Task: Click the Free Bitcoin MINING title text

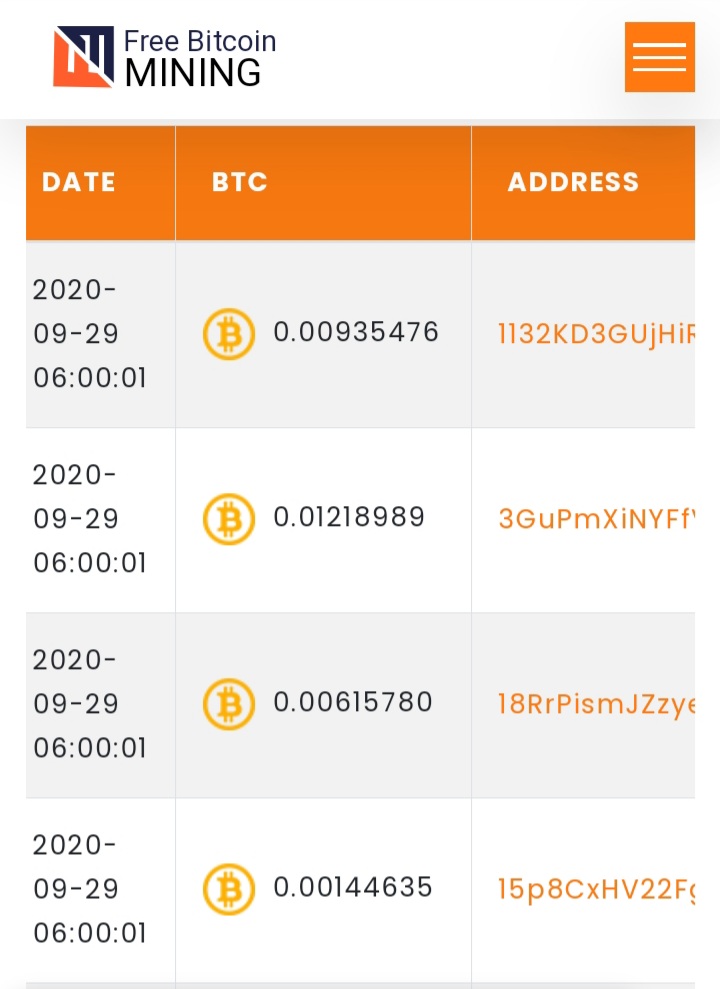Action: click(200, 57)
